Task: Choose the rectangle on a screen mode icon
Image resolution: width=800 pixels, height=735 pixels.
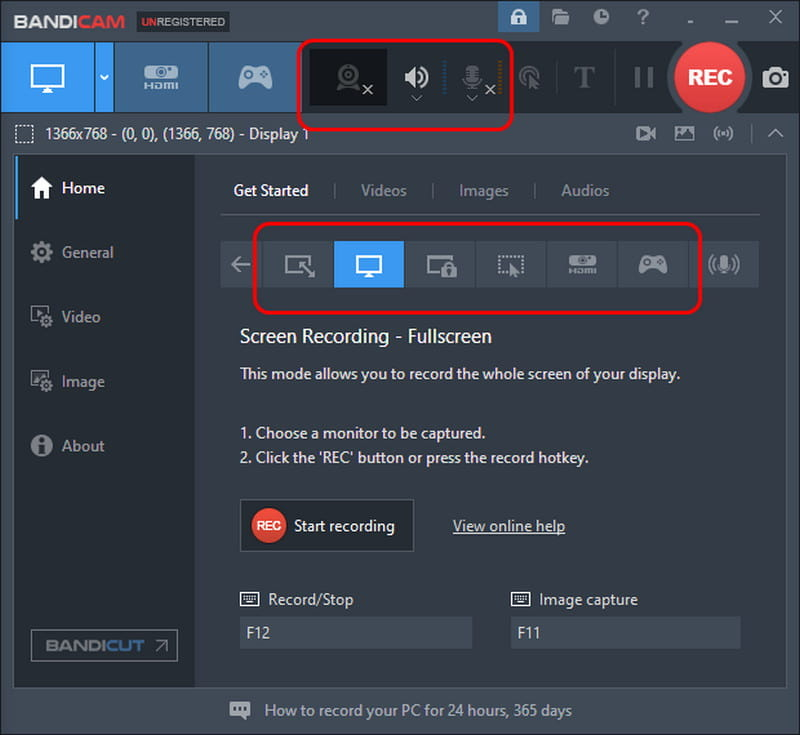Action: tap(299, 265)
